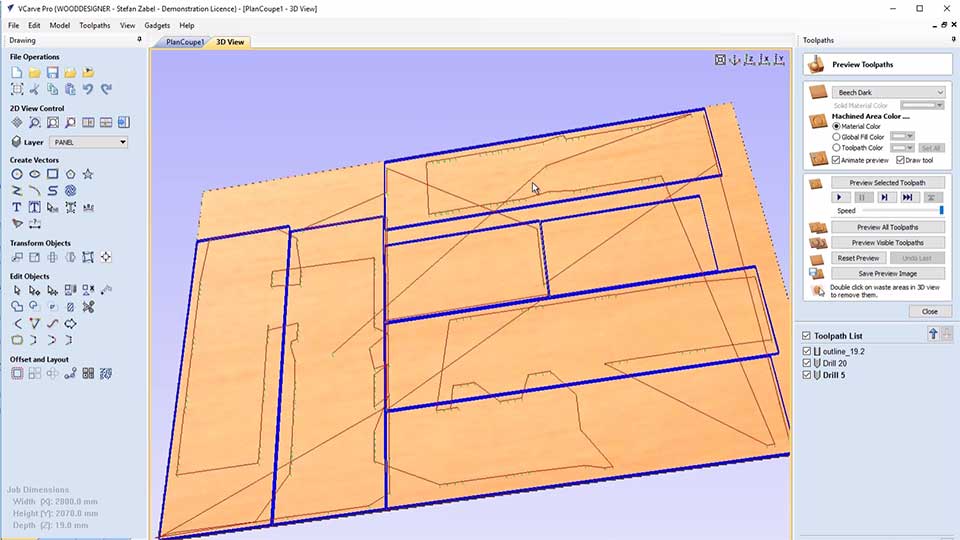Select Global Fill Color radio button

(x=836, y=137)
